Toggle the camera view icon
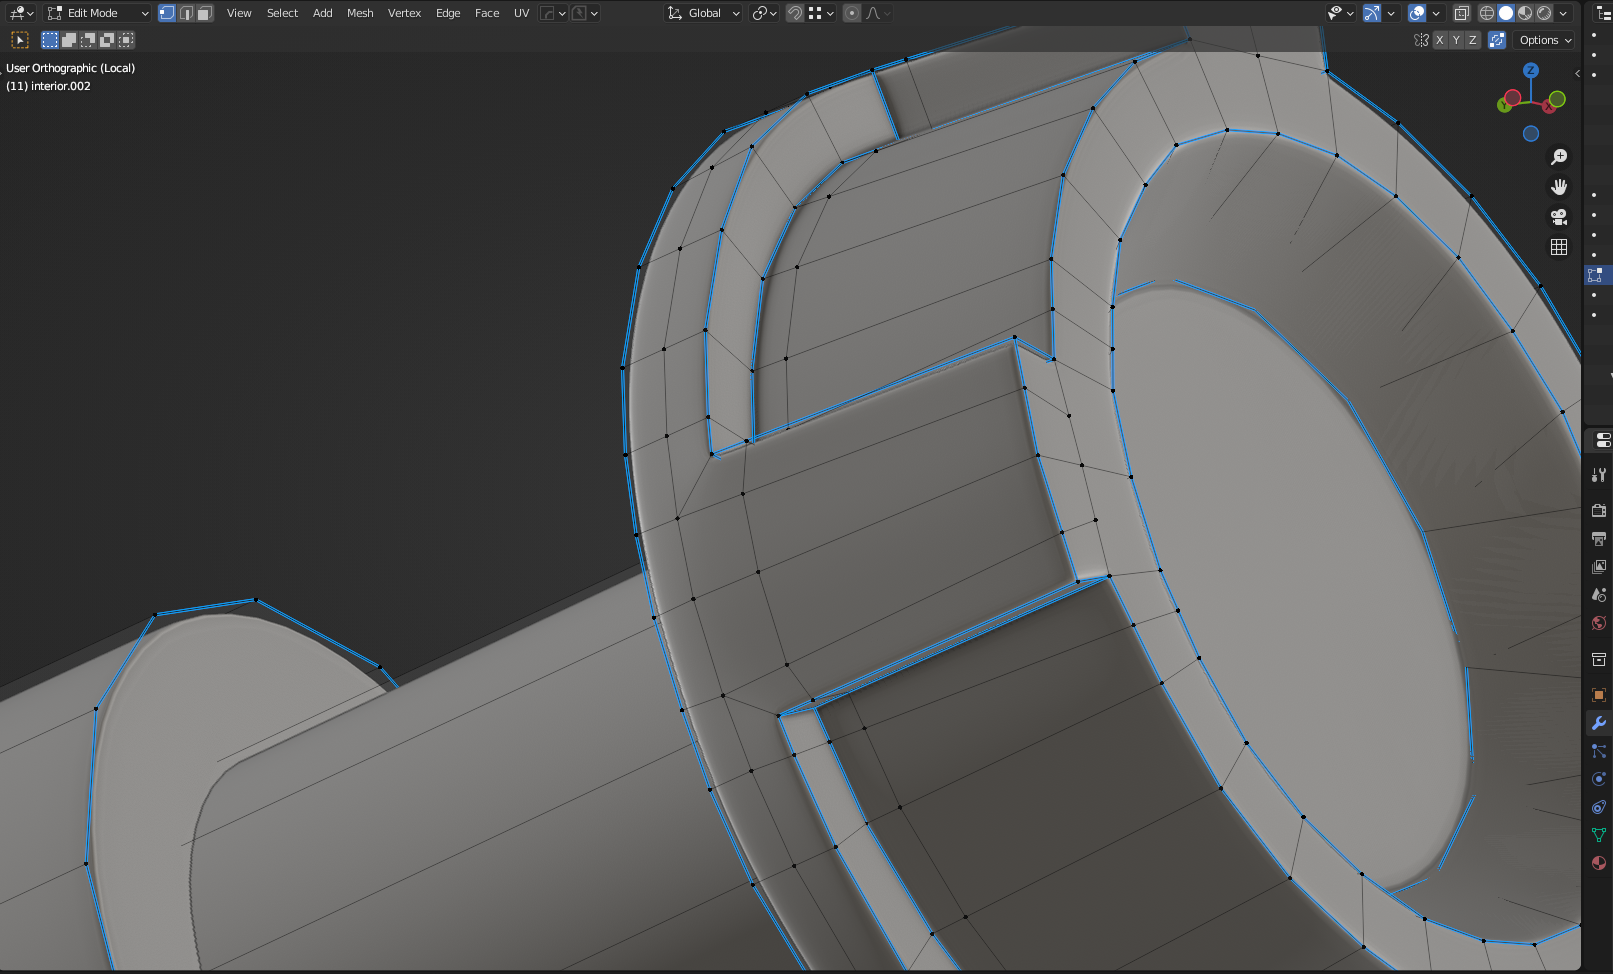This screenshot has width=1613, height=974. pos(1558,217)
